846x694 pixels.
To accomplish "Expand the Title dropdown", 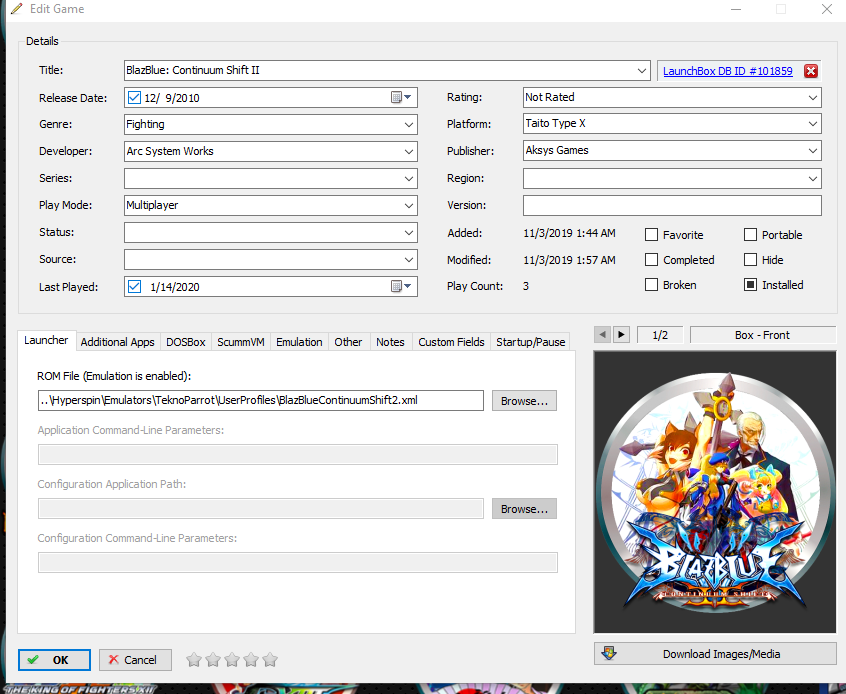I will pyautogui.click(x=642, y=71).
